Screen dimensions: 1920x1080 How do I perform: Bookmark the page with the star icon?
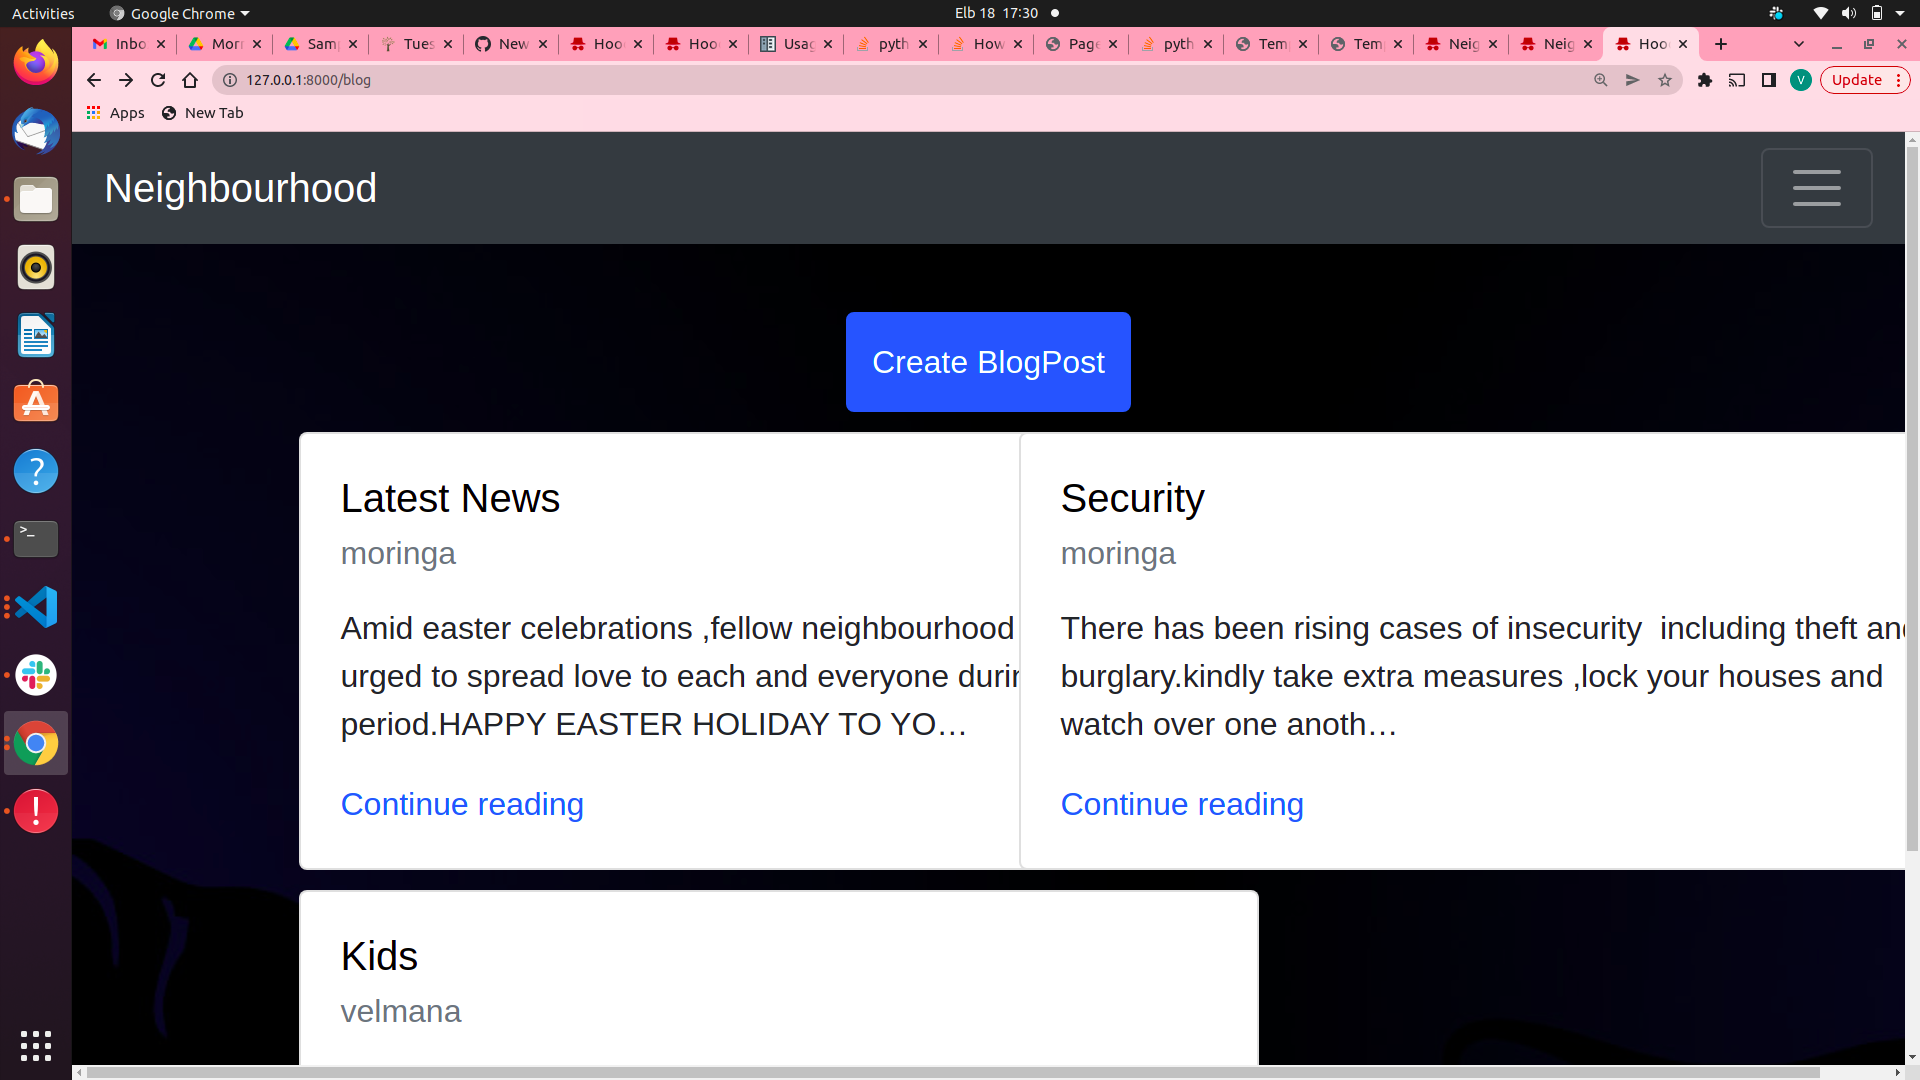tap(1664, 80)
